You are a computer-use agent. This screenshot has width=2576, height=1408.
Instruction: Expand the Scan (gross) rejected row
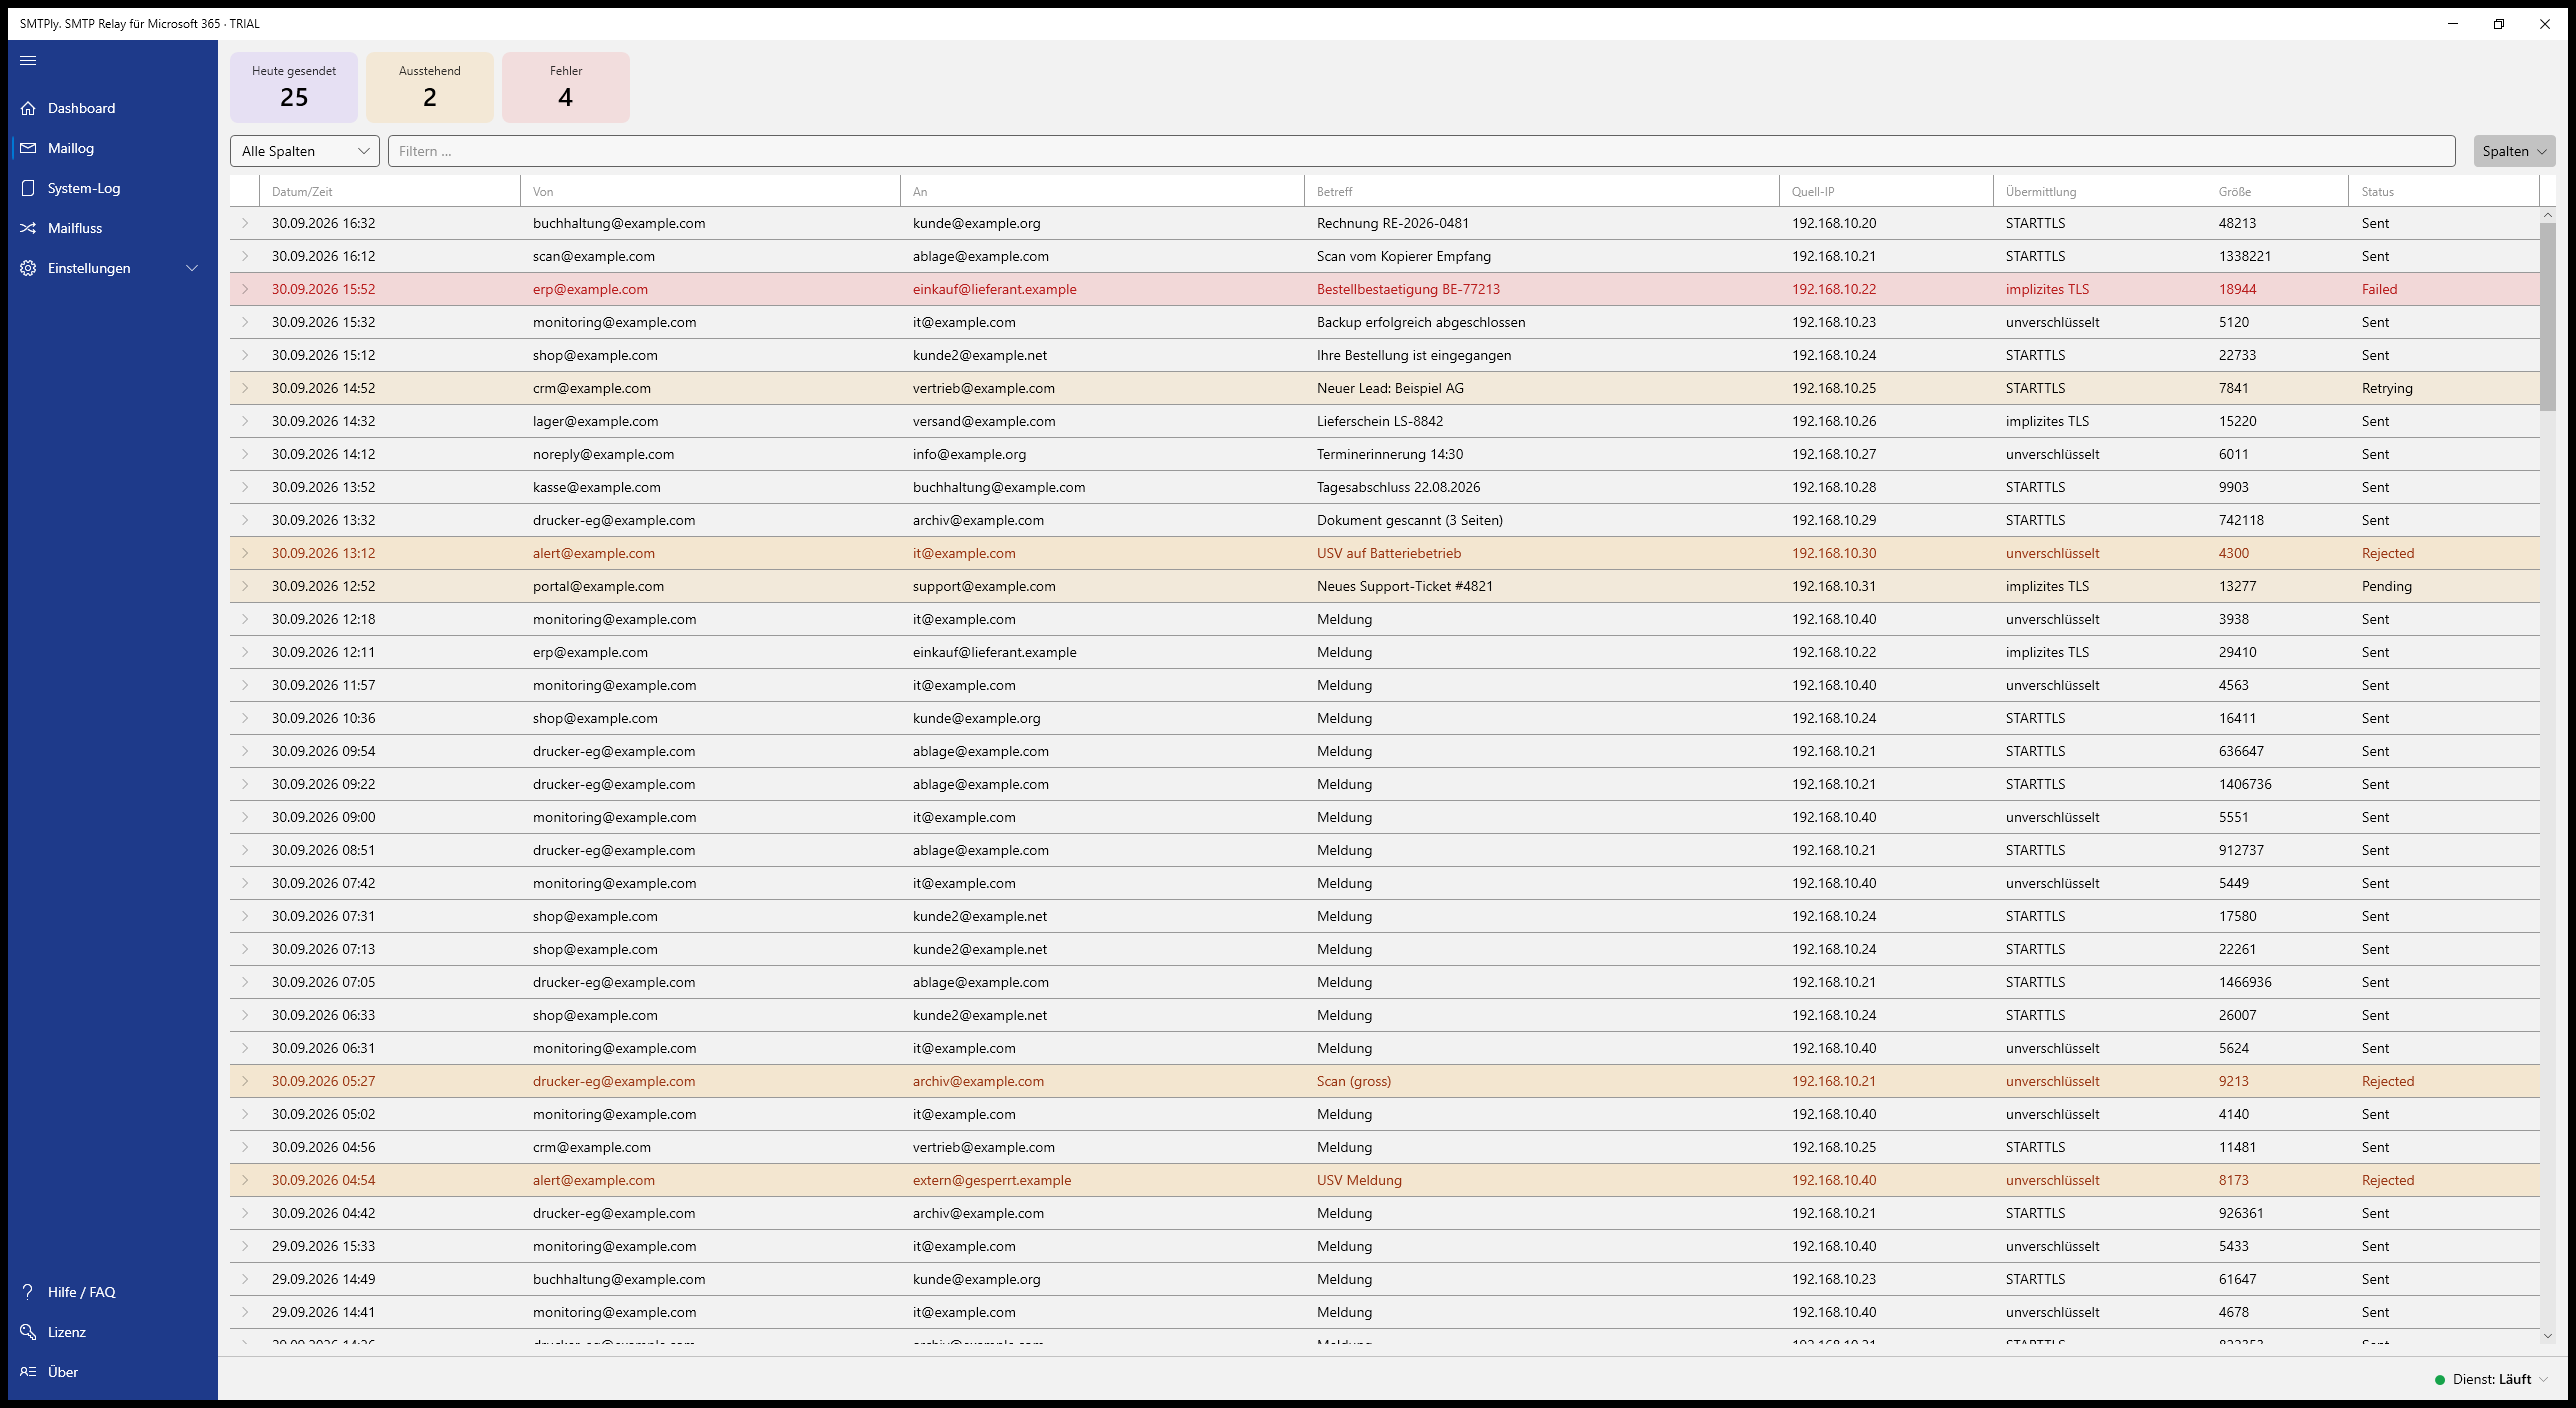tap(245, 1081)
